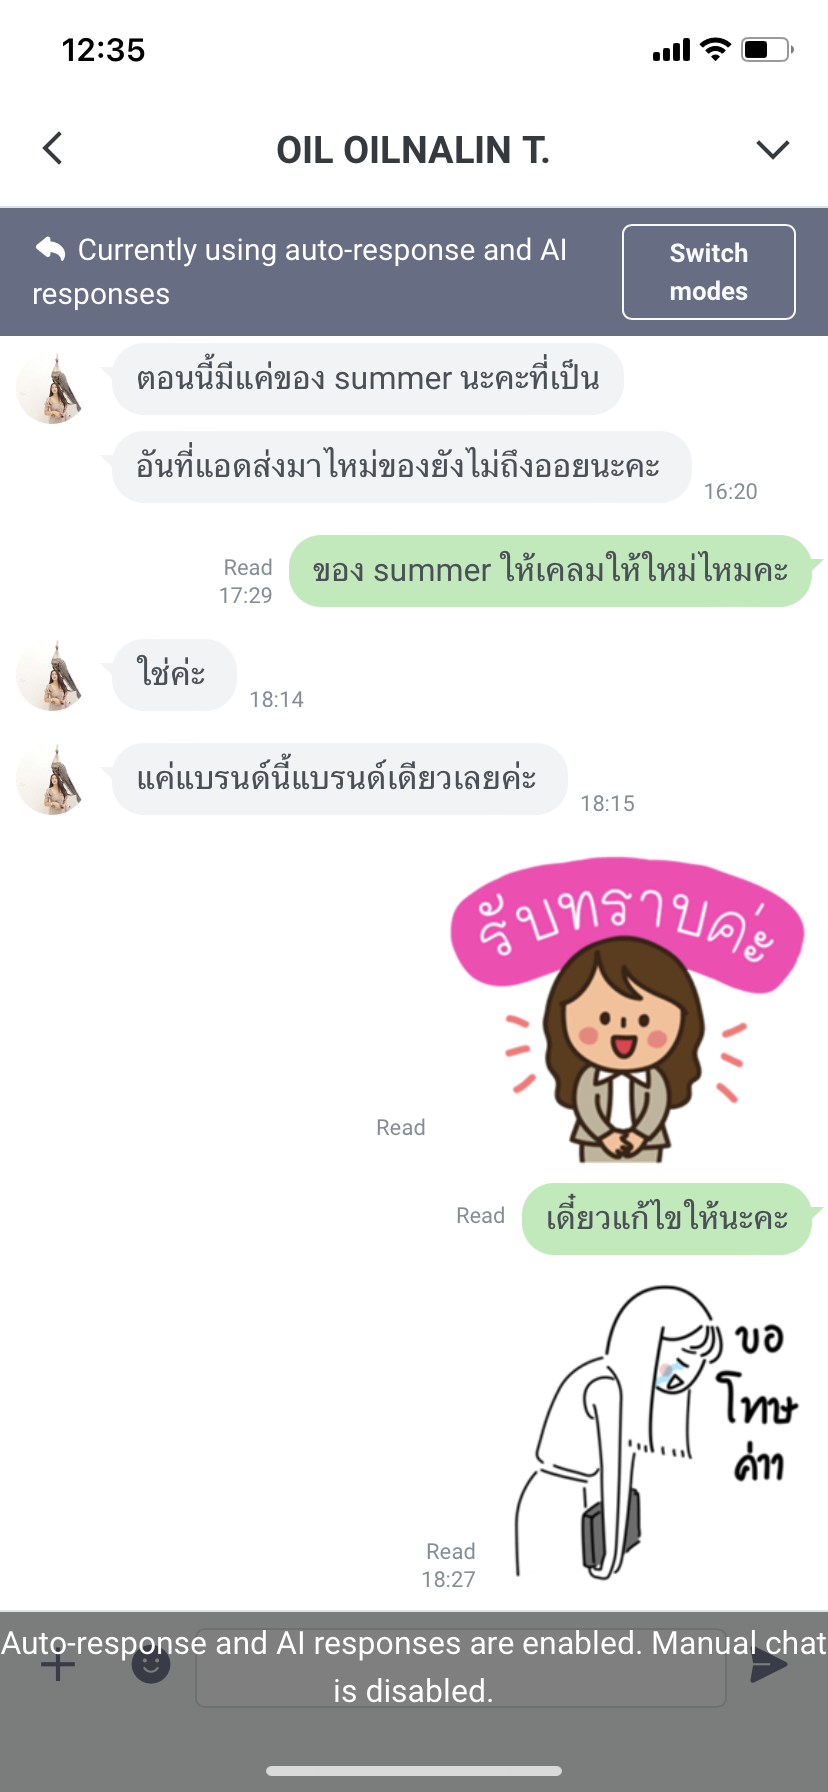Select the เดี๋ยวแก้ไขให้นะคะ message bubble
This screenshot has width=828, height=1792.
point(667,1219)
